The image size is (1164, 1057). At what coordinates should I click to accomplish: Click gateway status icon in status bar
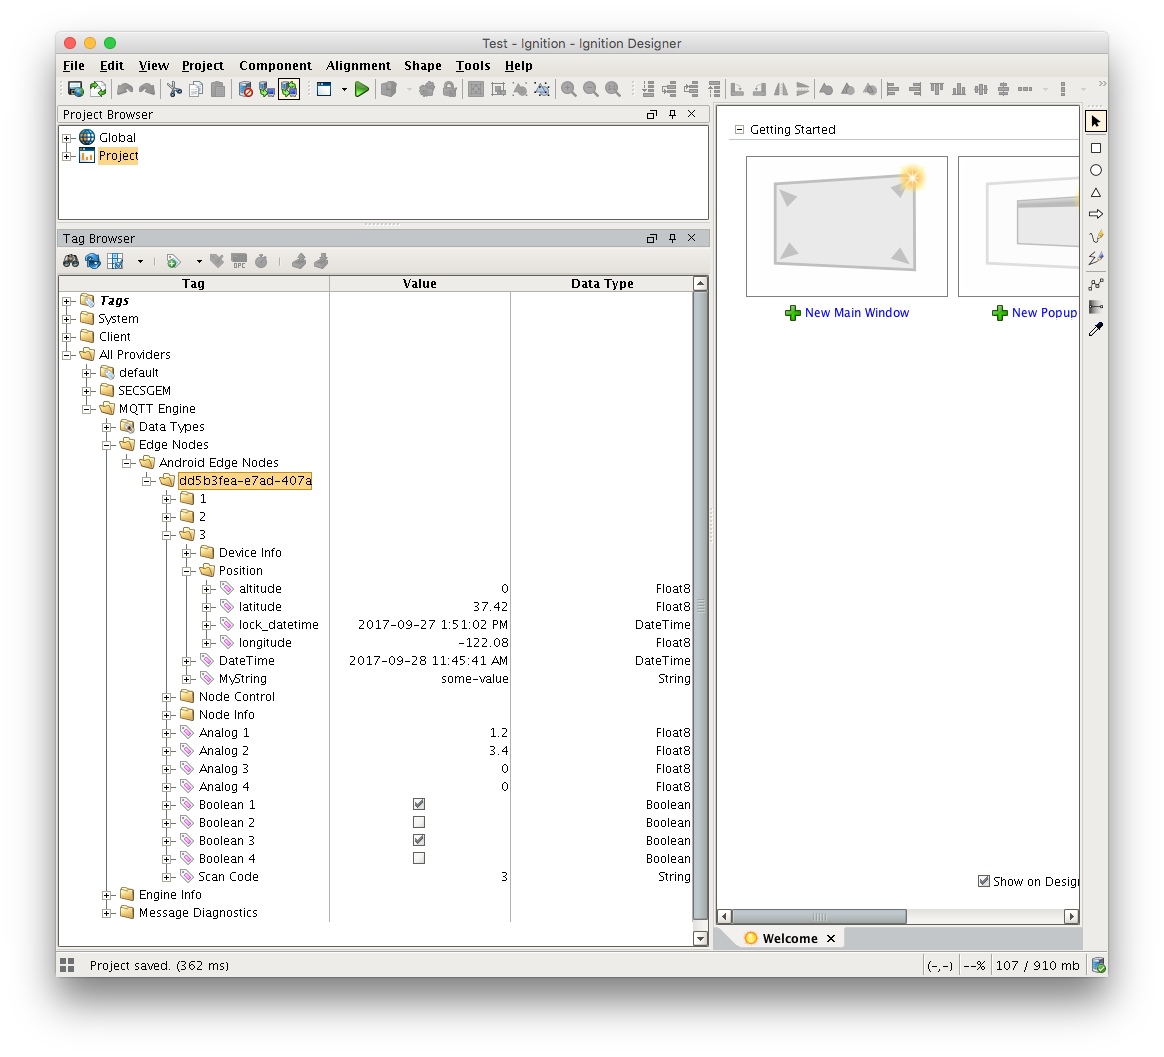[x=1098, y=965]
